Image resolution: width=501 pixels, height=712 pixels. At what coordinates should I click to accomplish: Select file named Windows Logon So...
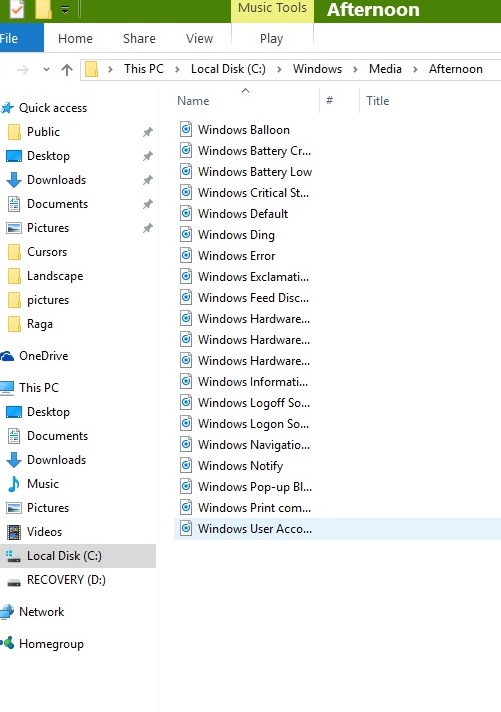pyautogui.click(x=253, y=424)
